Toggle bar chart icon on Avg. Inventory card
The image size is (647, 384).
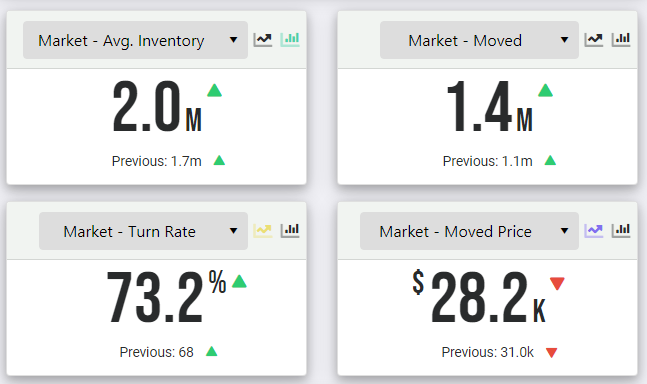(290, 40)
